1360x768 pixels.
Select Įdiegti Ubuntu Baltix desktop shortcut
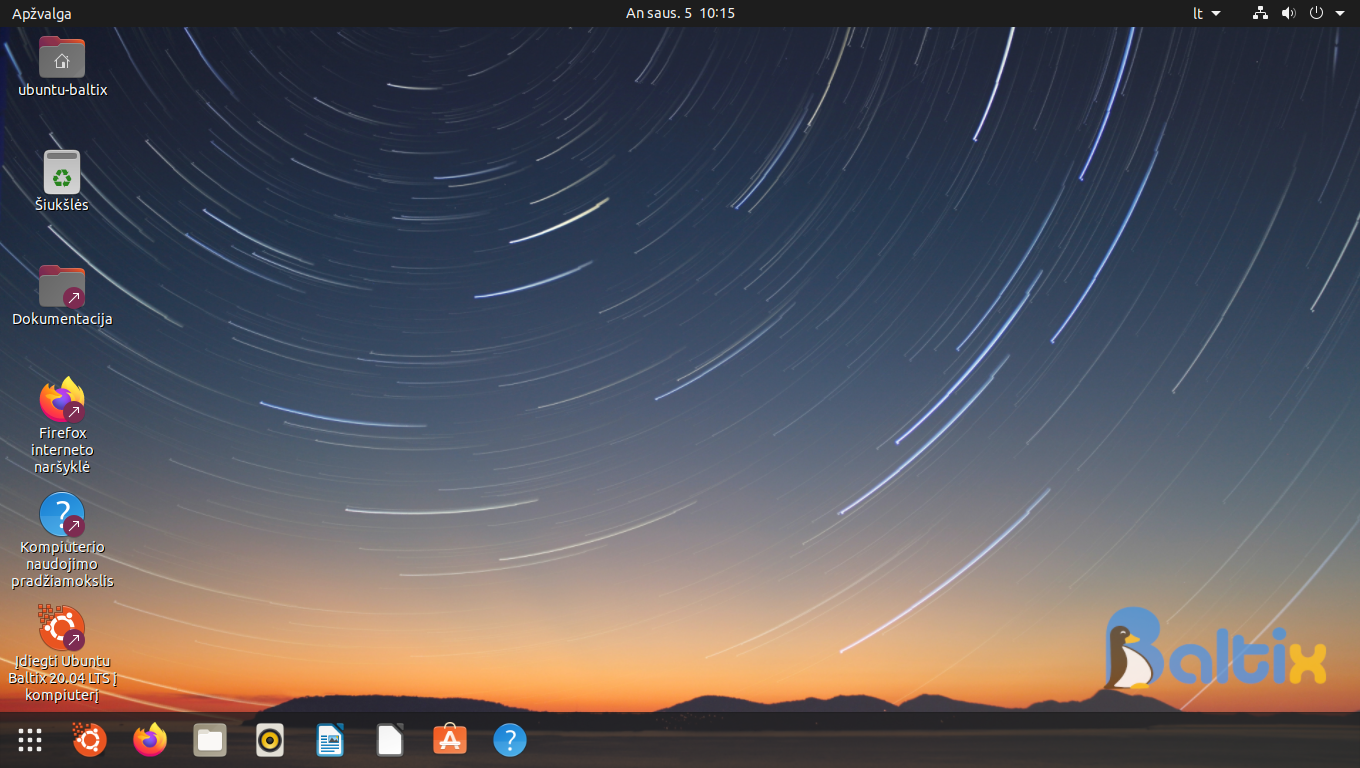click(62, 629)
